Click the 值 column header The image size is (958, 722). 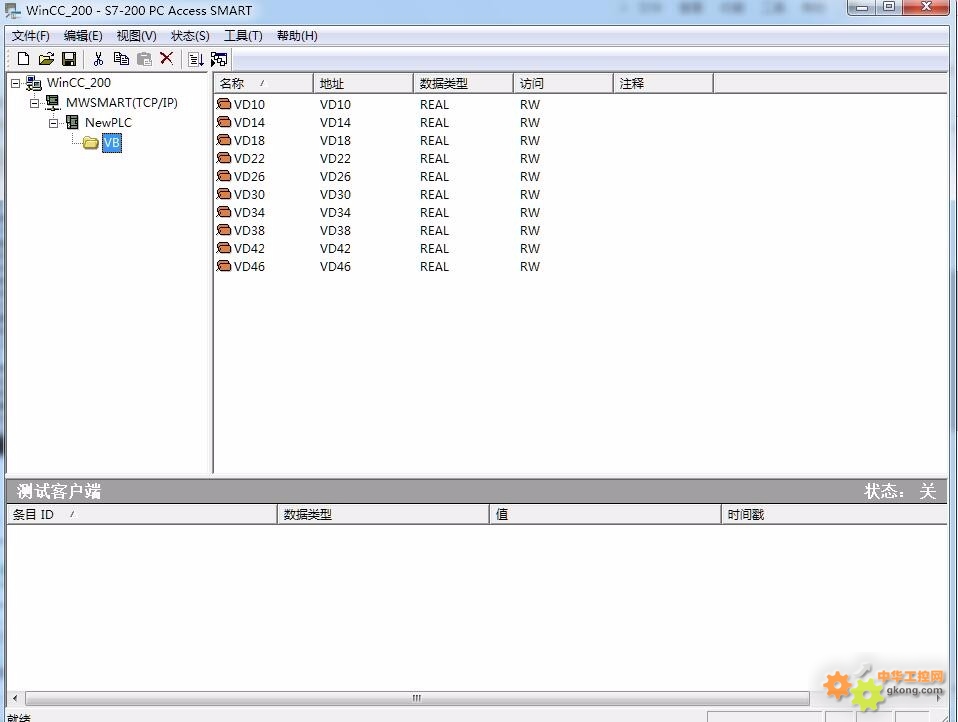point(605,514)
